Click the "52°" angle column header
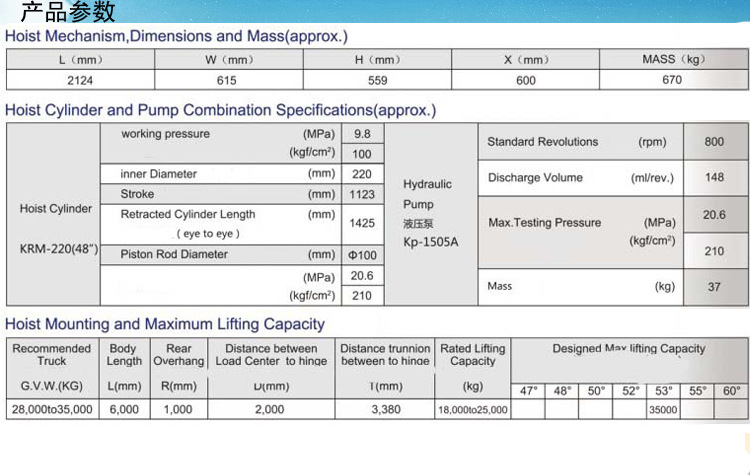The width and height of the screenshot is (750, 475). [630, 391]
